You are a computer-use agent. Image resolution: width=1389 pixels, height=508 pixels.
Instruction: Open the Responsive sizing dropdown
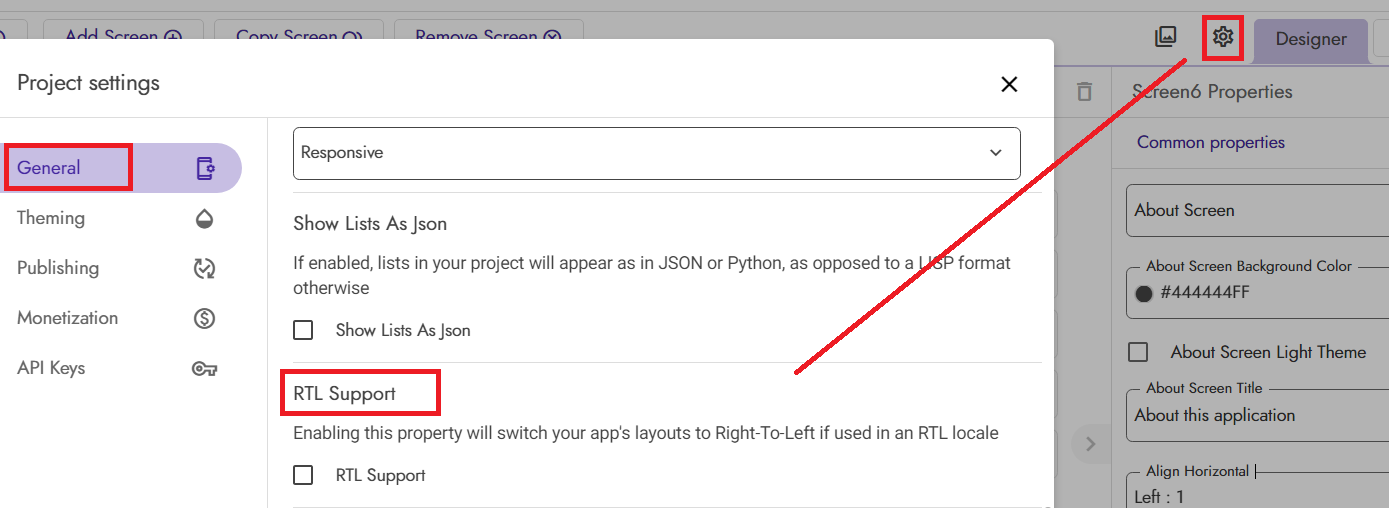(656, 153)
